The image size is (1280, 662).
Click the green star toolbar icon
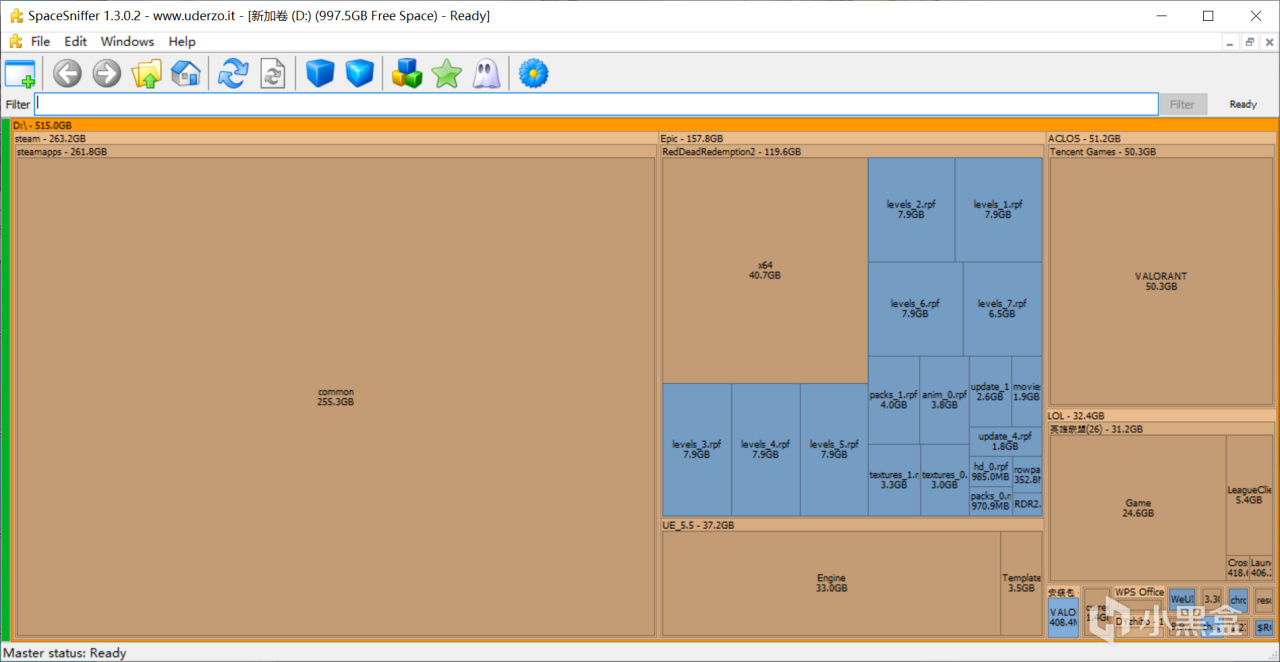(446, 73)
